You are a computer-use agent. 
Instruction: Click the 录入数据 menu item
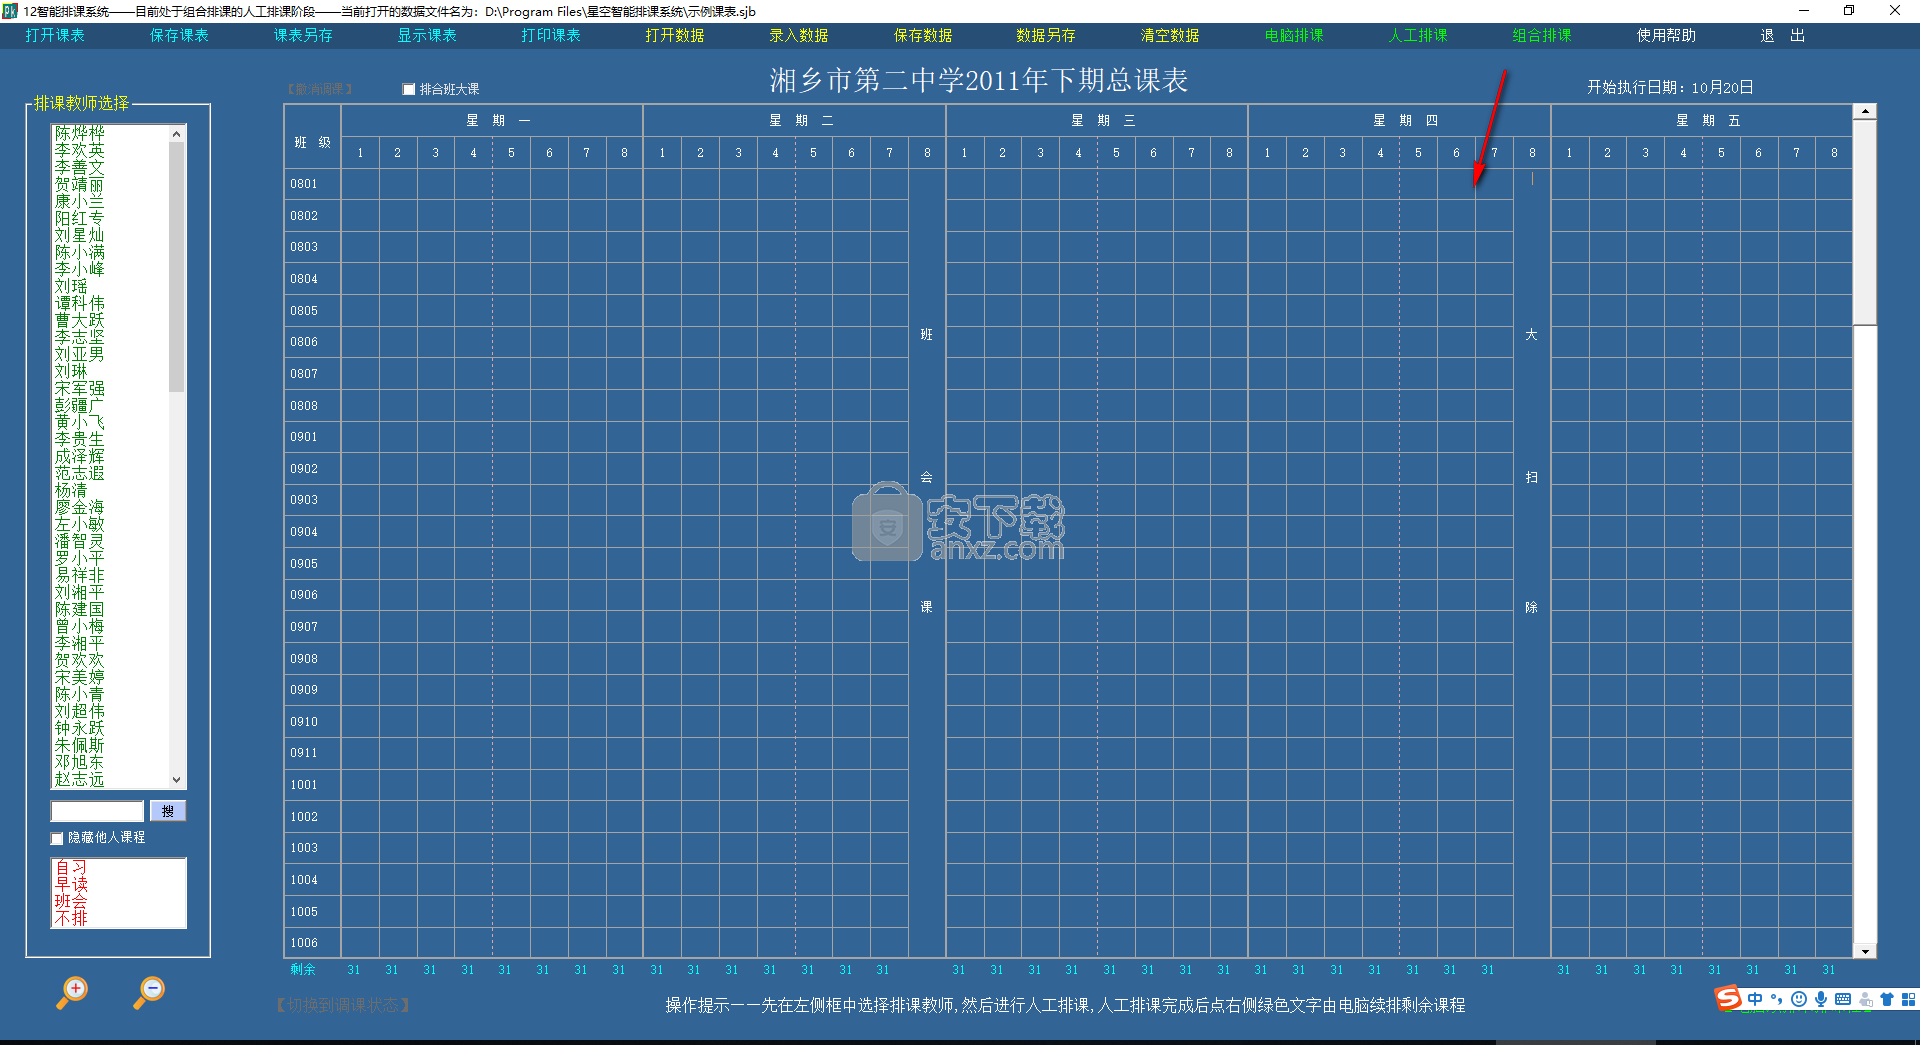pos(799,35)
